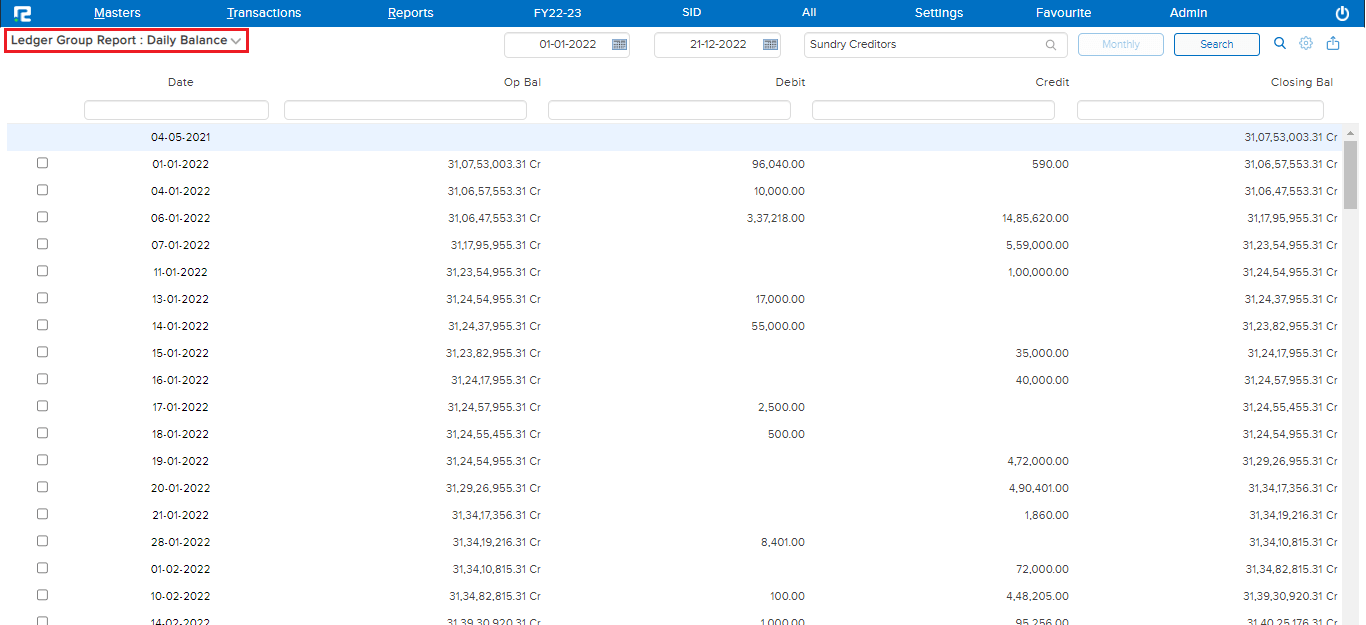
Task: Click the blue magnifier search icon
Action: pos(1280,44)
